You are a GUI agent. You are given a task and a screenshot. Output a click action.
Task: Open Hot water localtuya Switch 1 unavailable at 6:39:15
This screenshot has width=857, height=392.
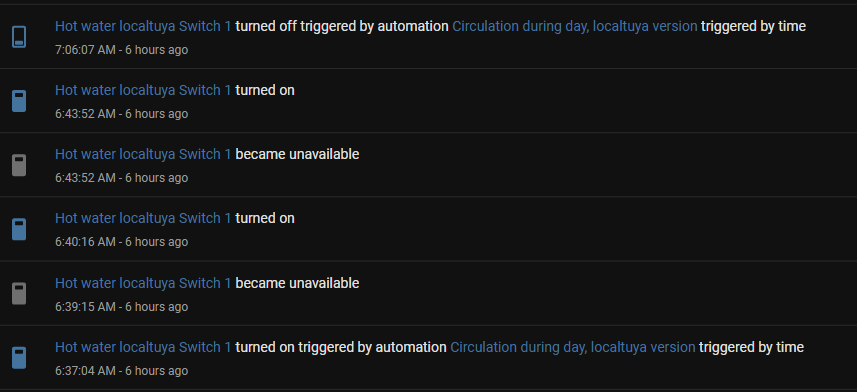pyautogui.click(x=143, y=283)
